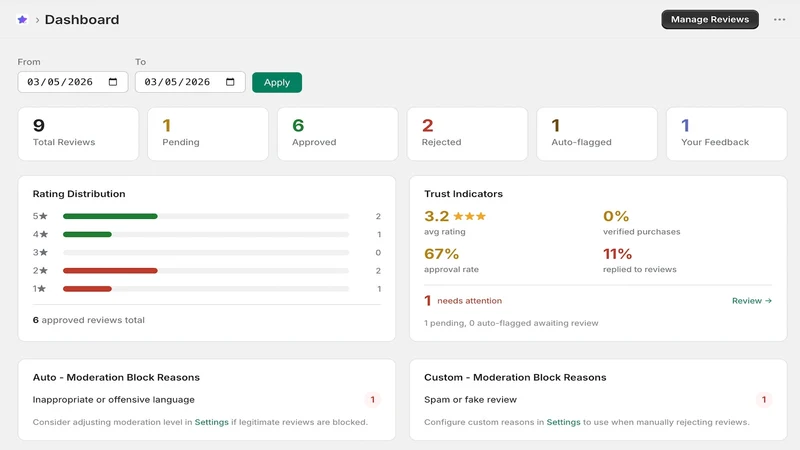Viewport: 800px width, 450px height.
Task: Open the Rejected reviews card
Action: point(467,134)
